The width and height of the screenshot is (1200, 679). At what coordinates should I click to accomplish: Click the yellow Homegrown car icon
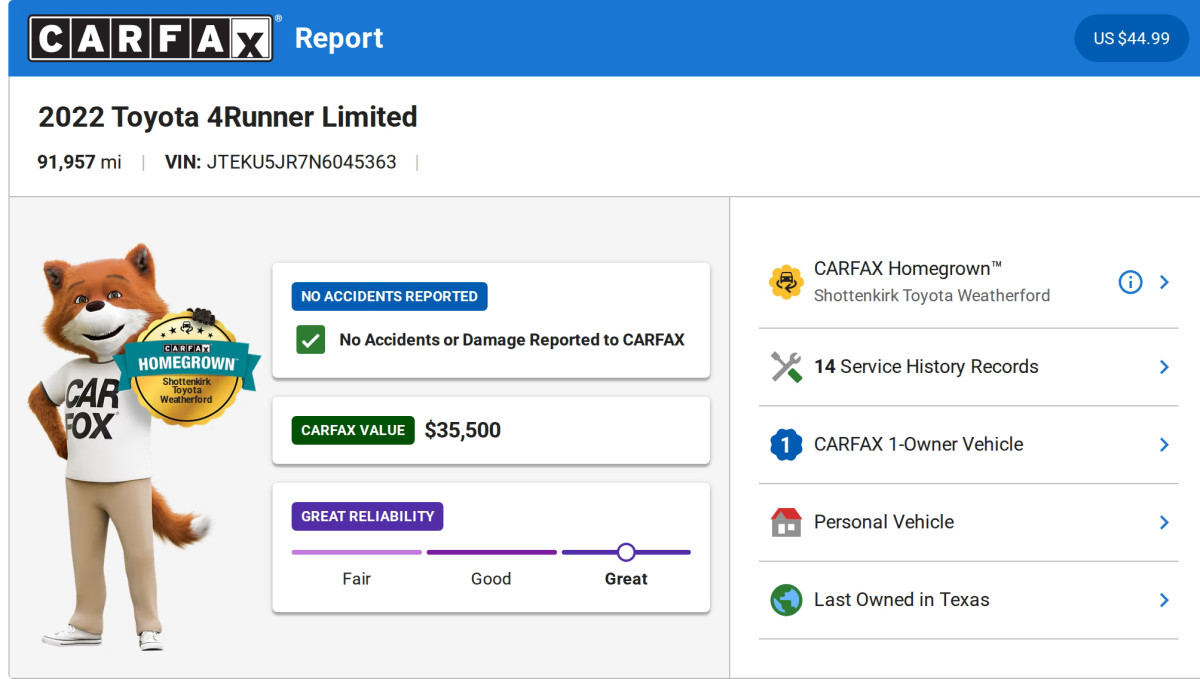[786, 282]
